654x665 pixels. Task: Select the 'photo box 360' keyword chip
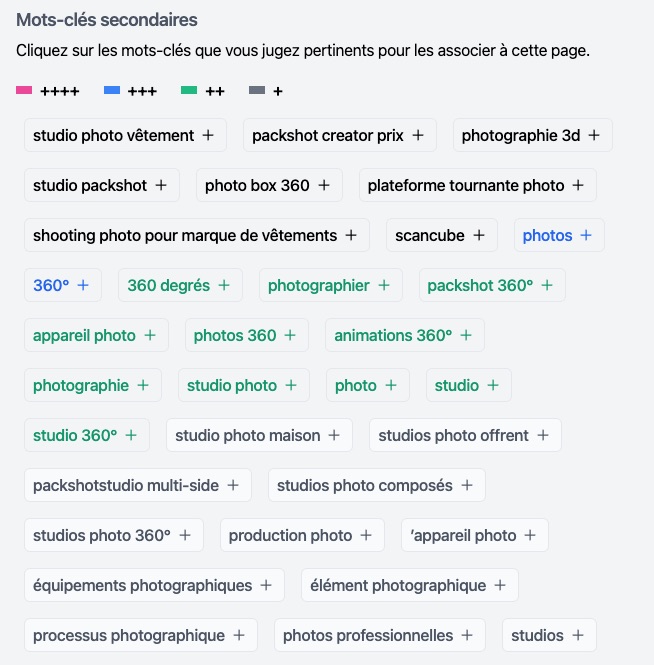coord(268,185)
